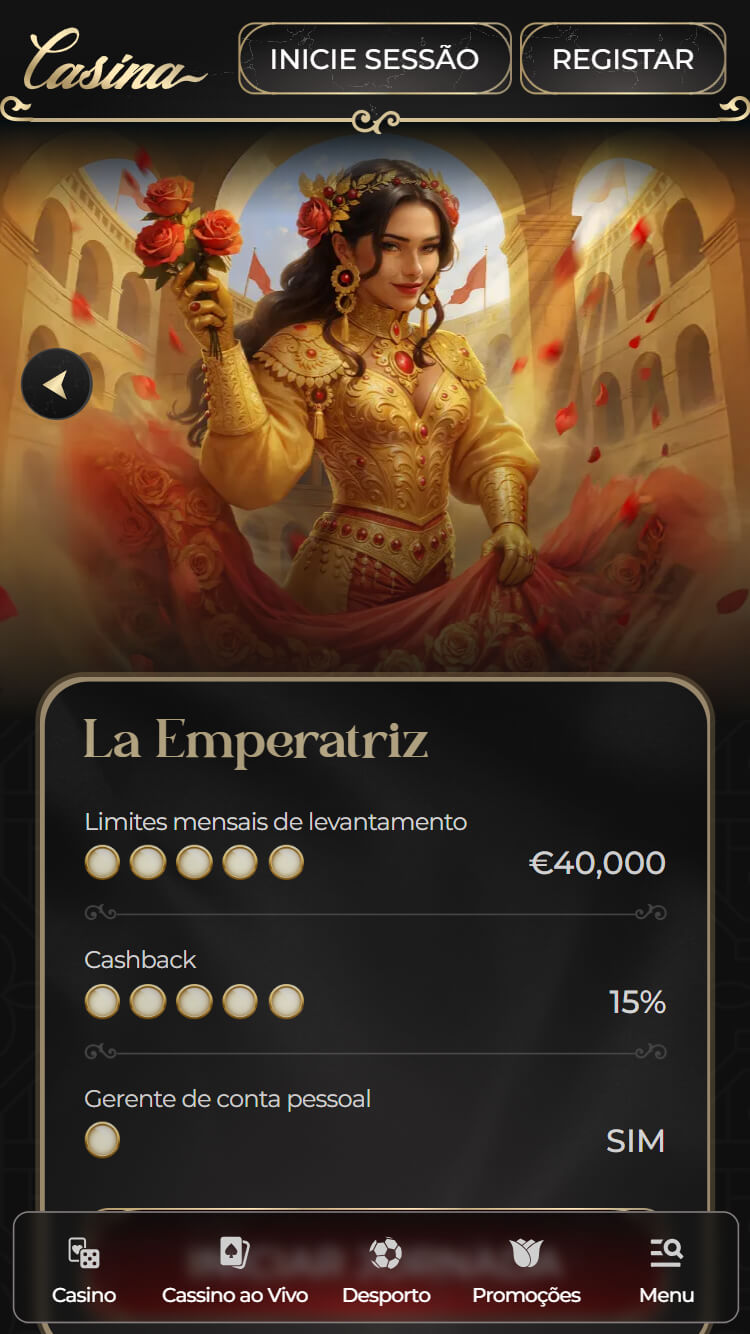Click the INICIE SESSÃO button

coord(375,59)
